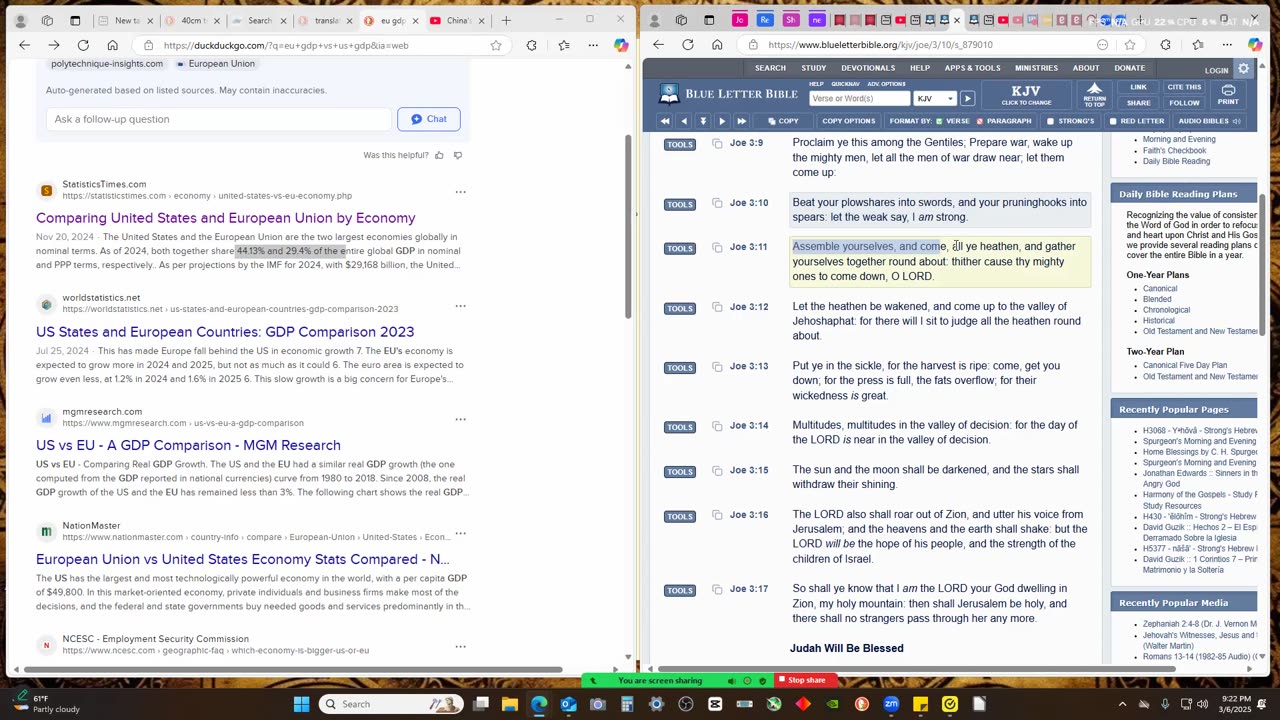This screenshot has width=1280, height=720.
Task: Click the Cite This button
Action: tap(1184, 88)
